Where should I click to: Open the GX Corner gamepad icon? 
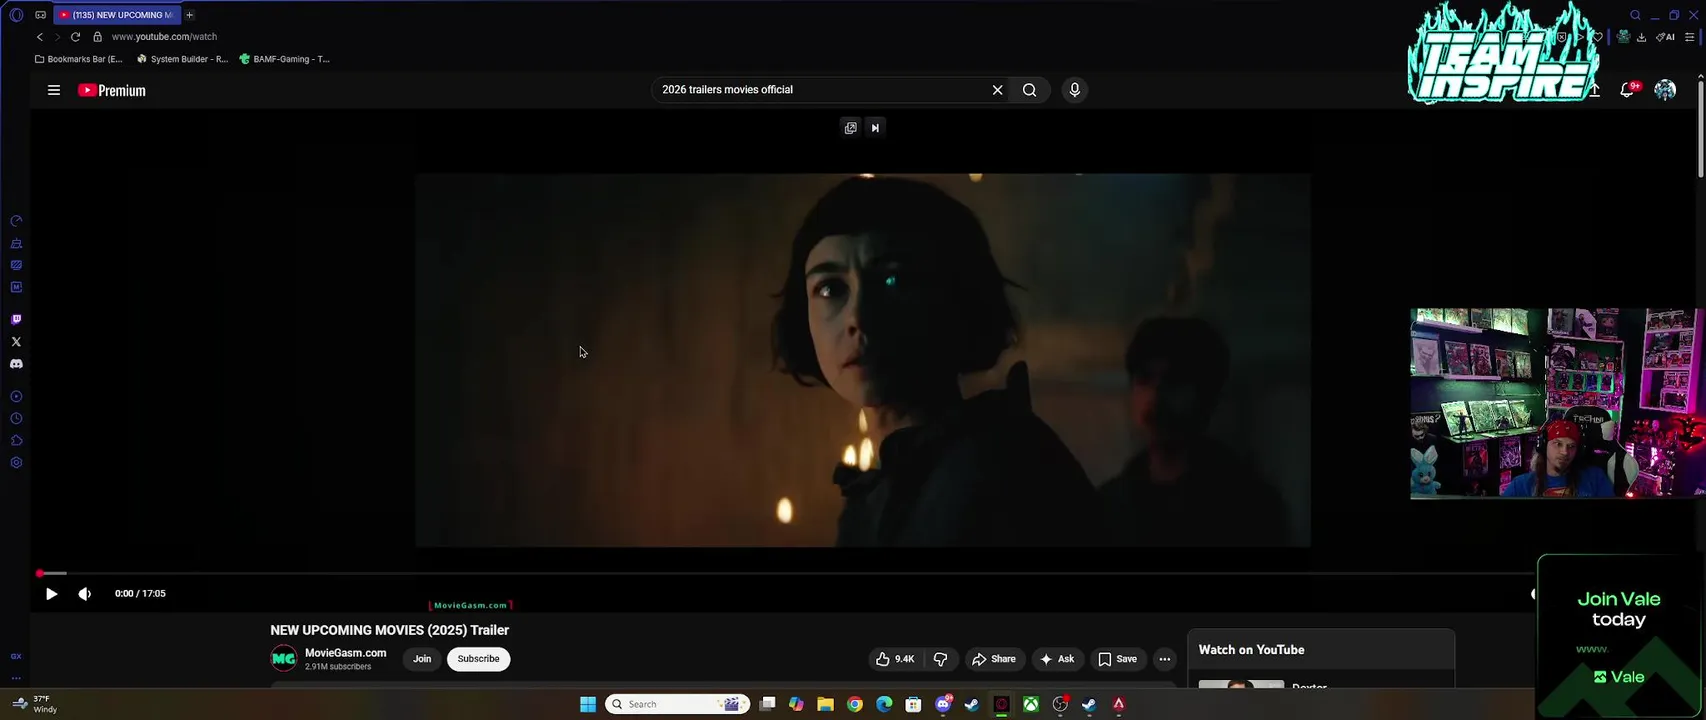tap(40, 15)
